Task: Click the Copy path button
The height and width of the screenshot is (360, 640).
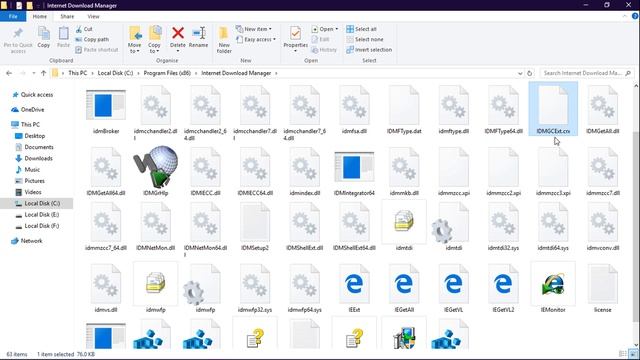Action: tap(92, 39)
